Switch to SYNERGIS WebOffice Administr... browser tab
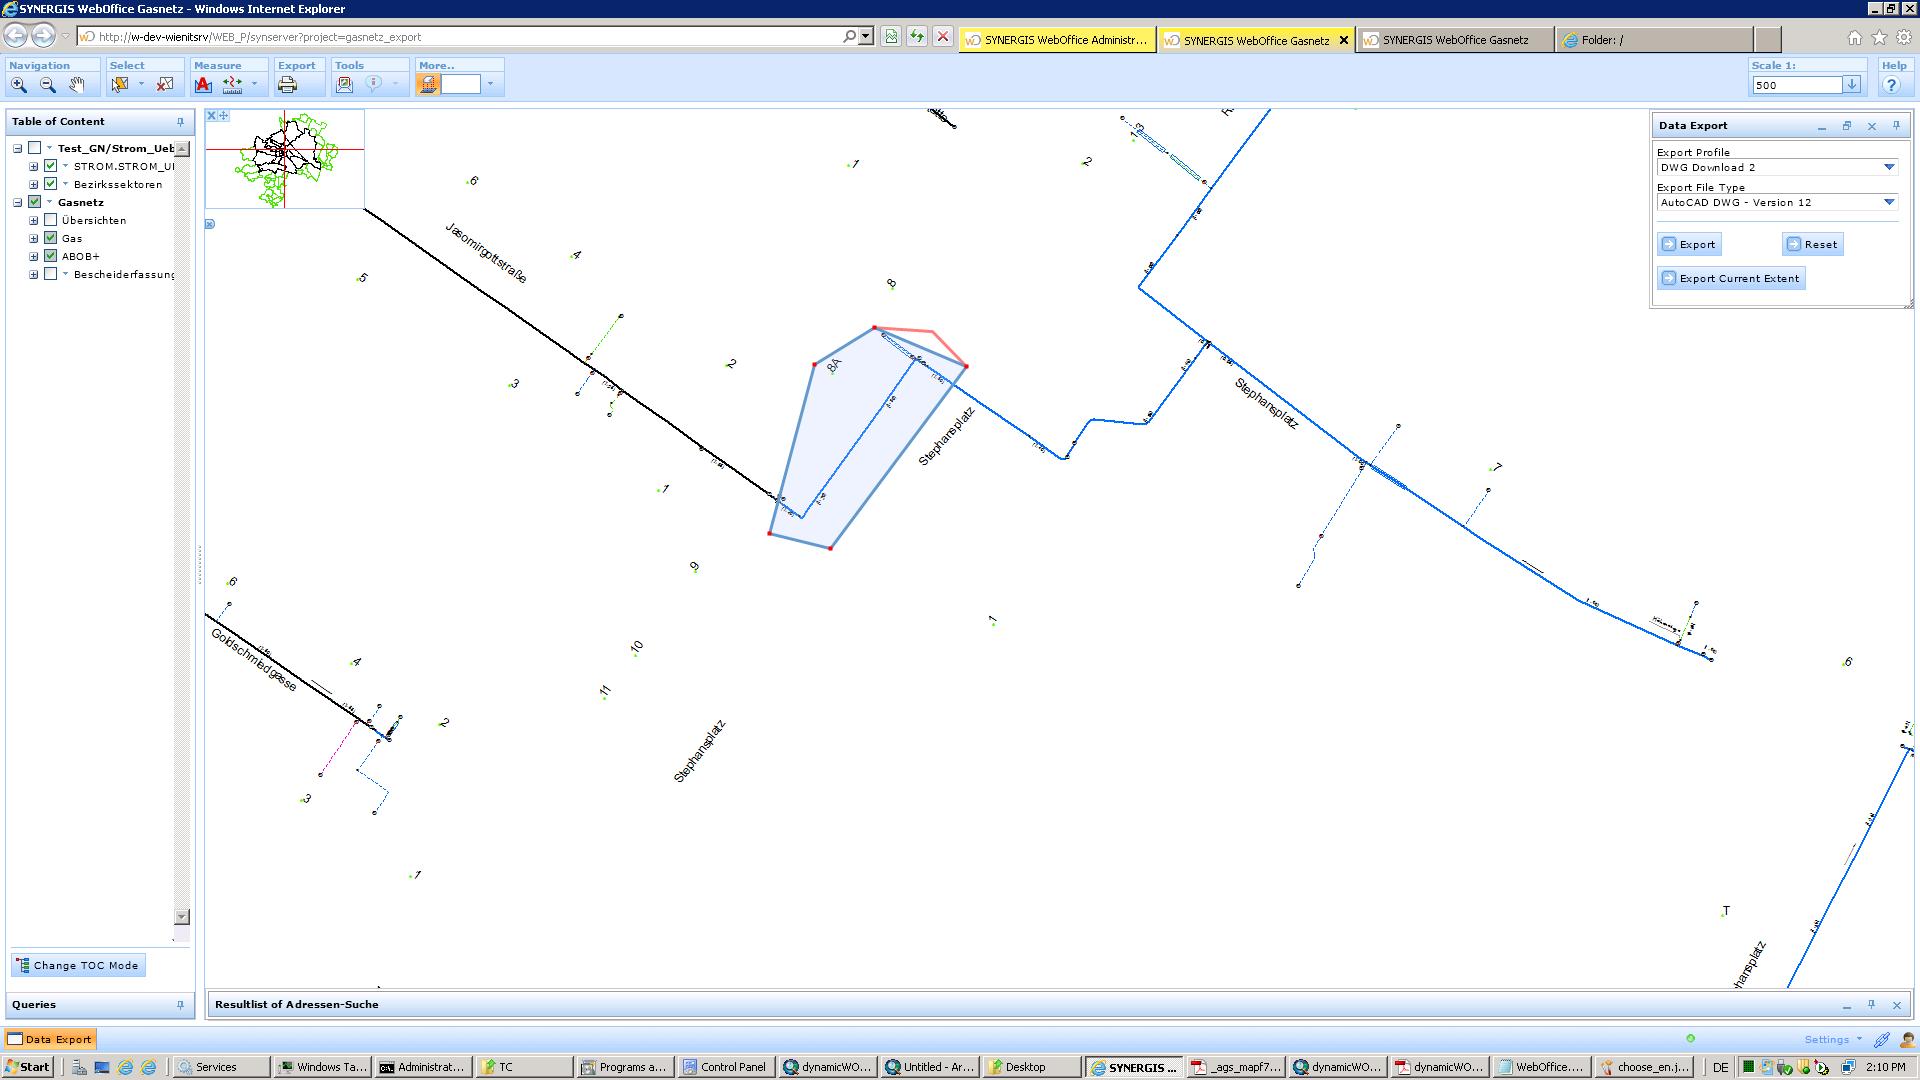1920x1080 pixels. pyautogui.click(x=1057, y=40)
